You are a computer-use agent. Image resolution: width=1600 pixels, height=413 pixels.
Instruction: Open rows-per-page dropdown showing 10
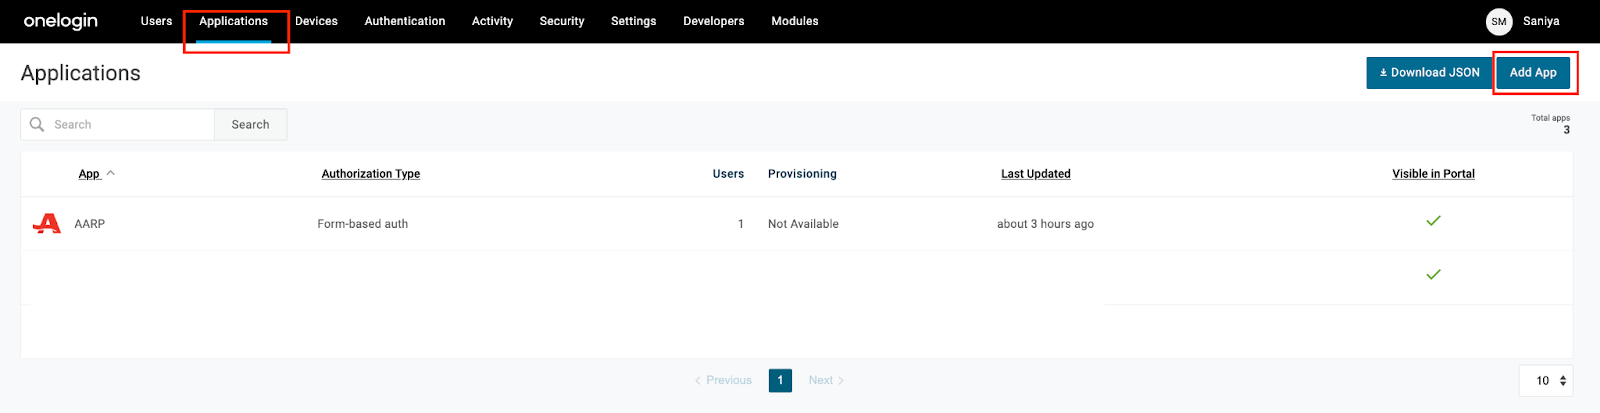point(1546,381)
